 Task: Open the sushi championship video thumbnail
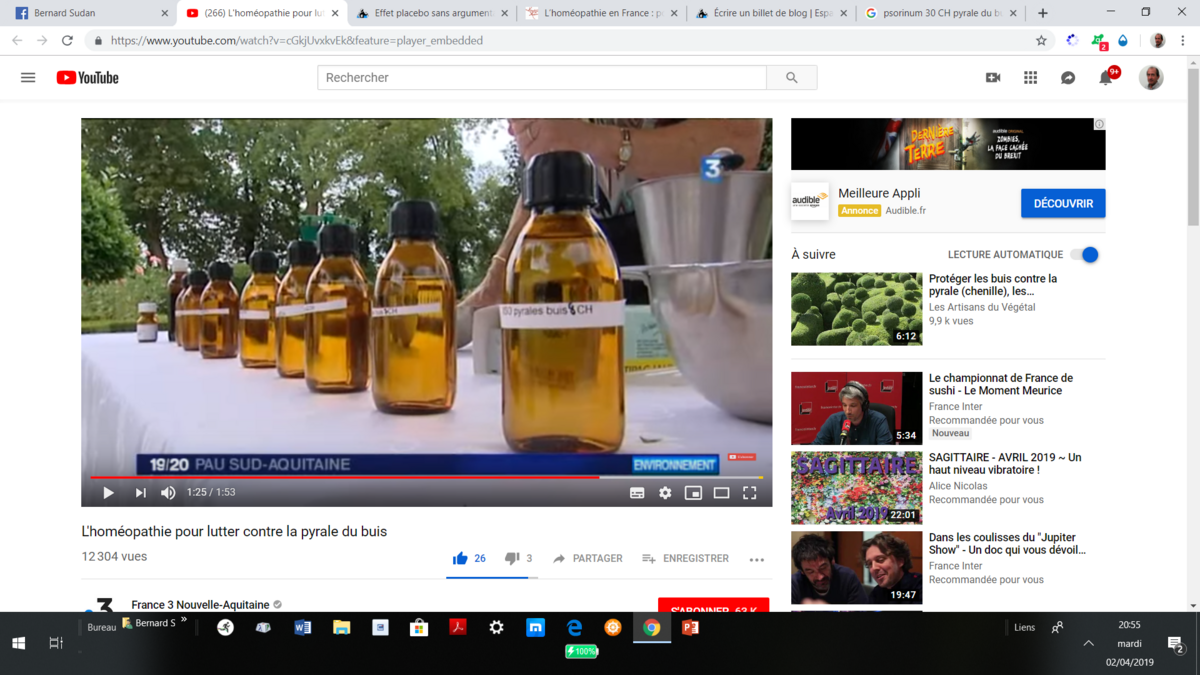pos(856,408)
